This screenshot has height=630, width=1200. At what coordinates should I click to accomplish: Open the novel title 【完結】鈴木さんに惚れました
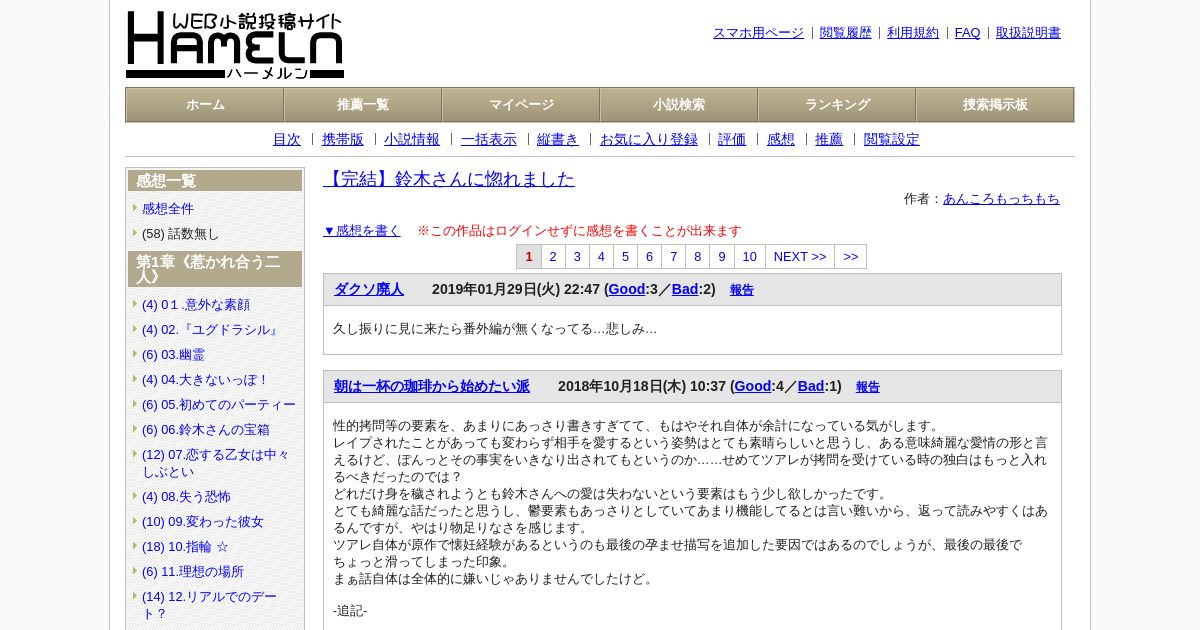tap(449, 179)
